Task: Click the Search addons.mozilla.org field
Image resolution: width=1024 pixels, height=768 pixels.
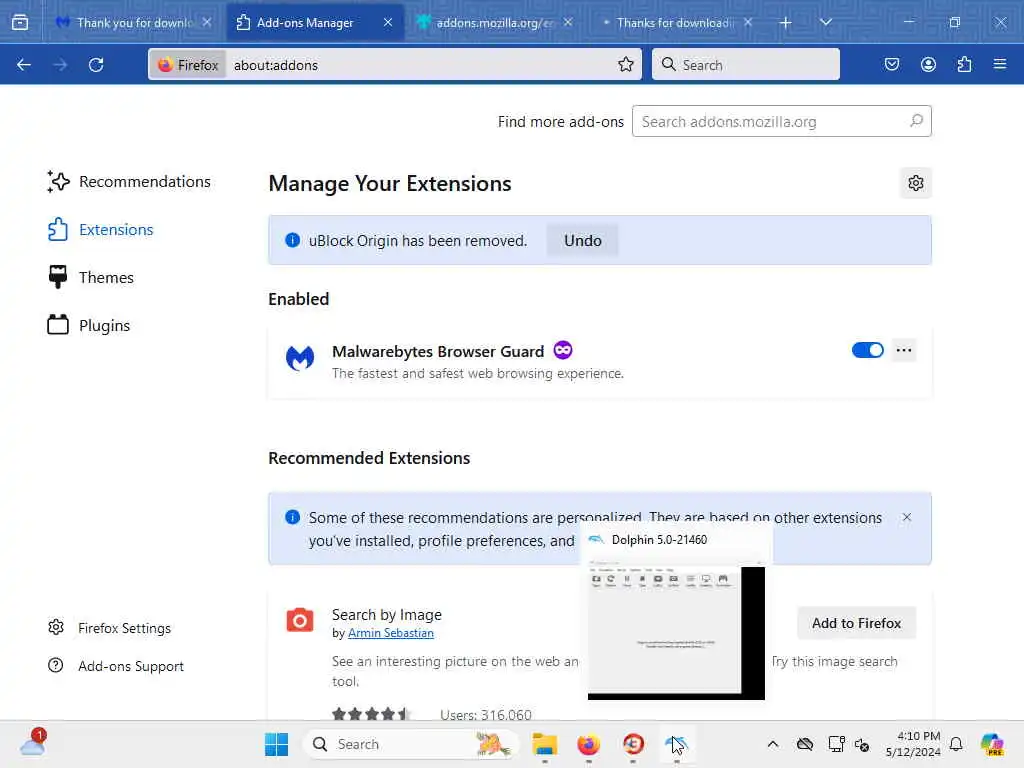Action: click(782, 121)
